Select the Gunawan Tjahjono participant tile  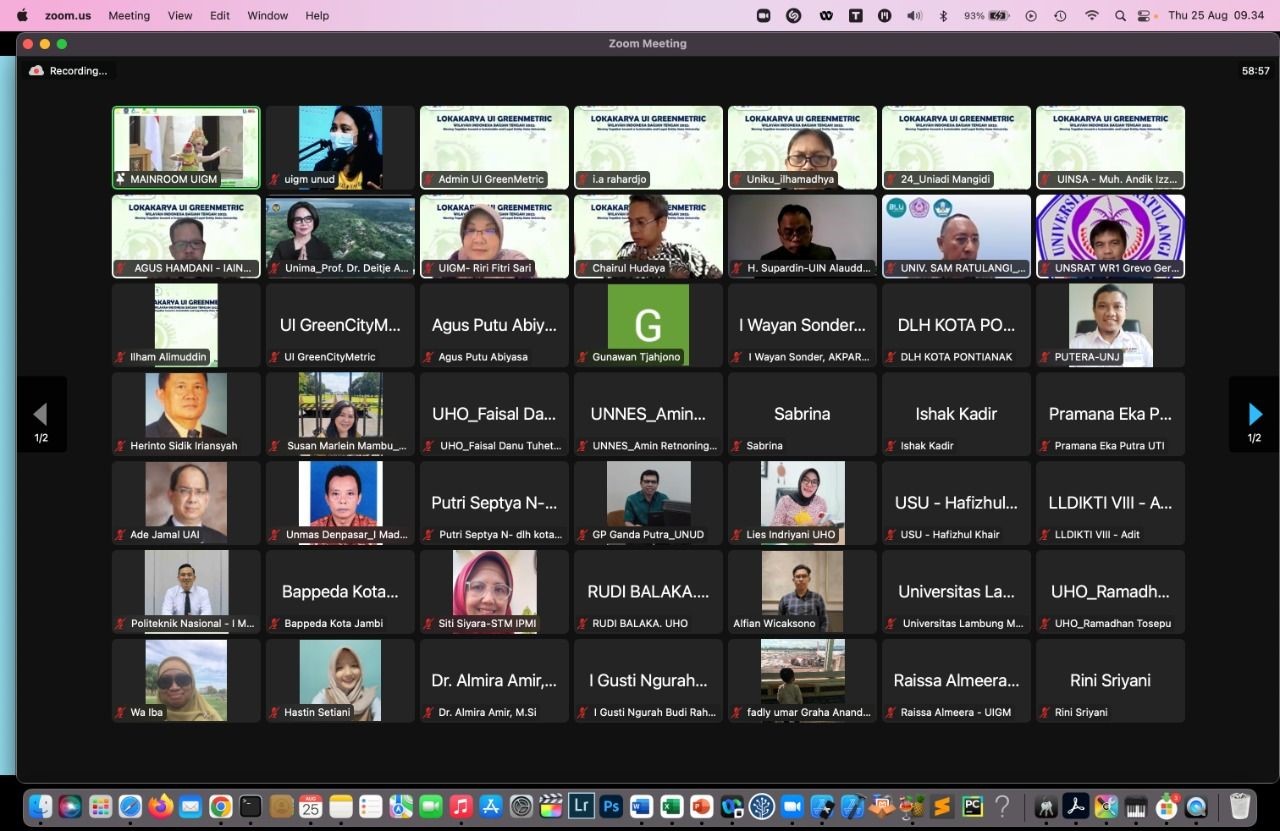tap(648, 325)
